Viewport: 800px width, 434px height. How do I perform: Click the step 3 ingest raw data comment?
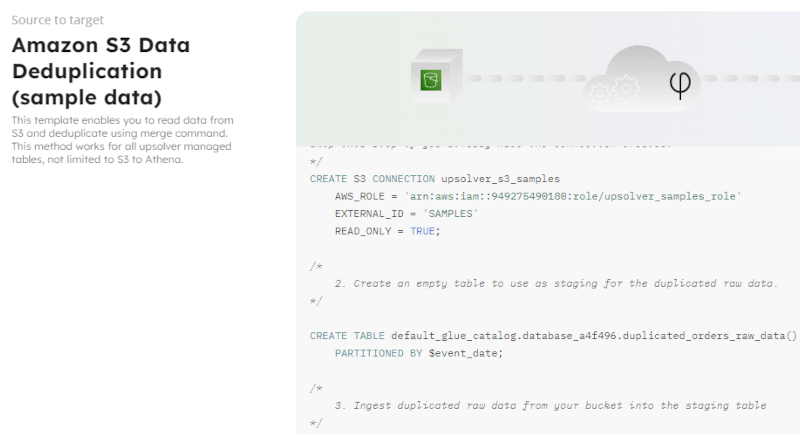(x=550, y=405)
